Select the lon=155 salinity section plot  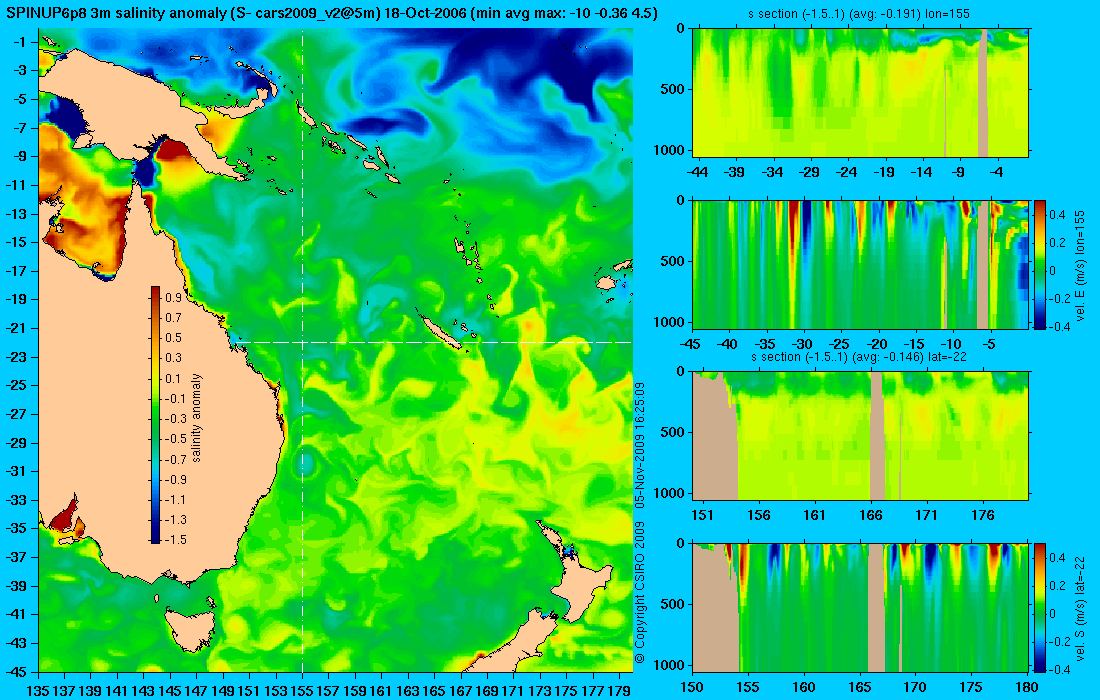(860, 93)
